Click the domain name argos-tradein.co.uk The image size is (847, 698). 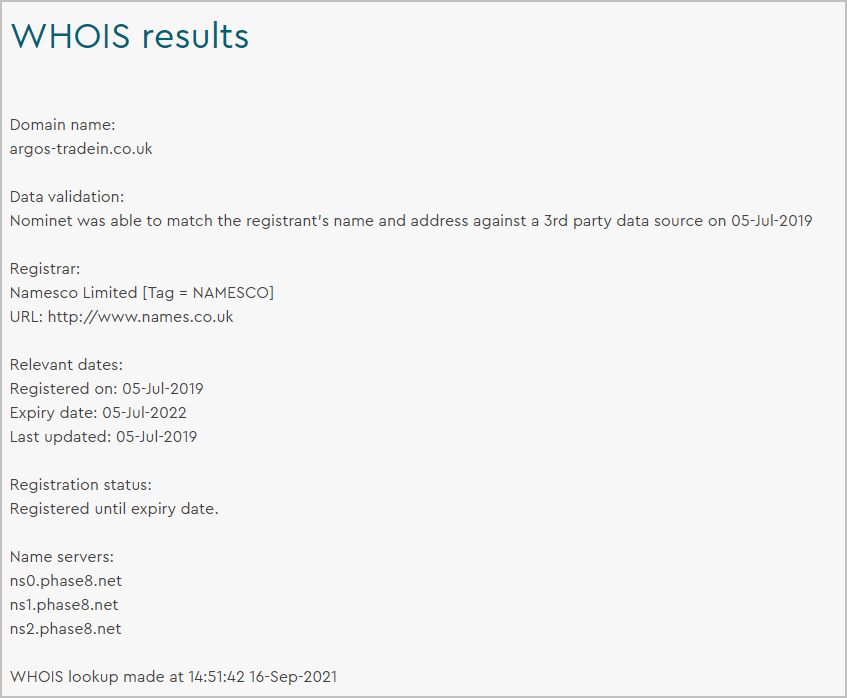81,149
